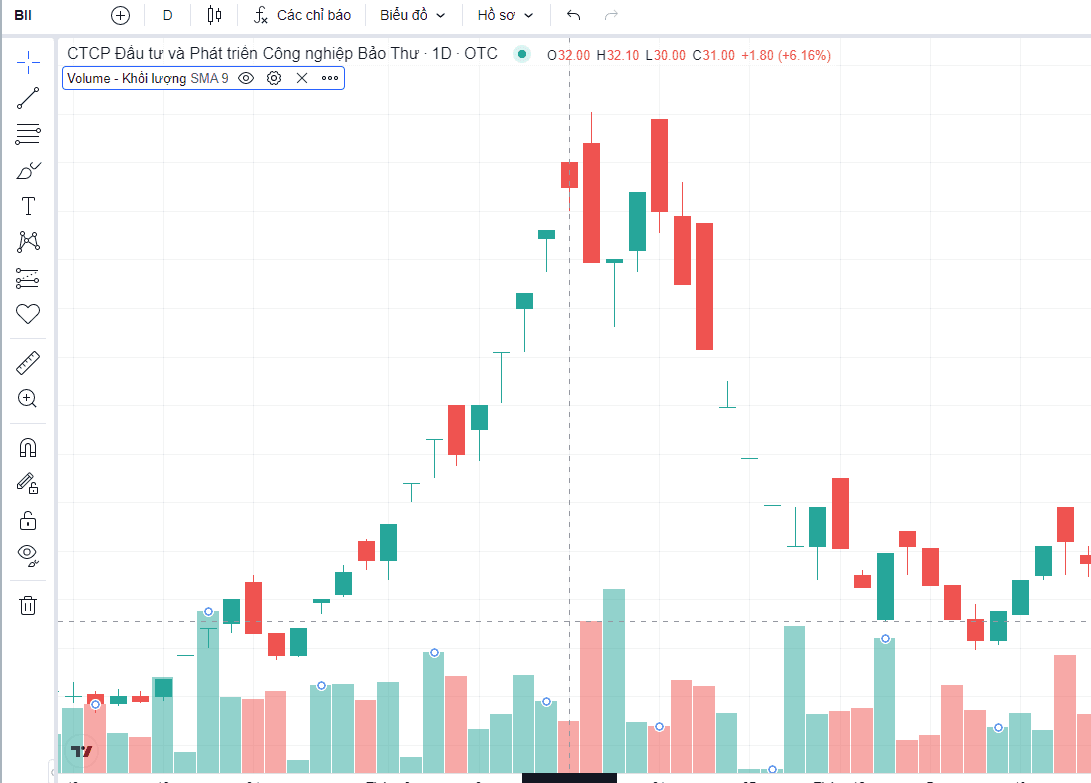The image size is (1091, 783).
Task: Open more options for Volume indicator
Action: tap(330, 78)
